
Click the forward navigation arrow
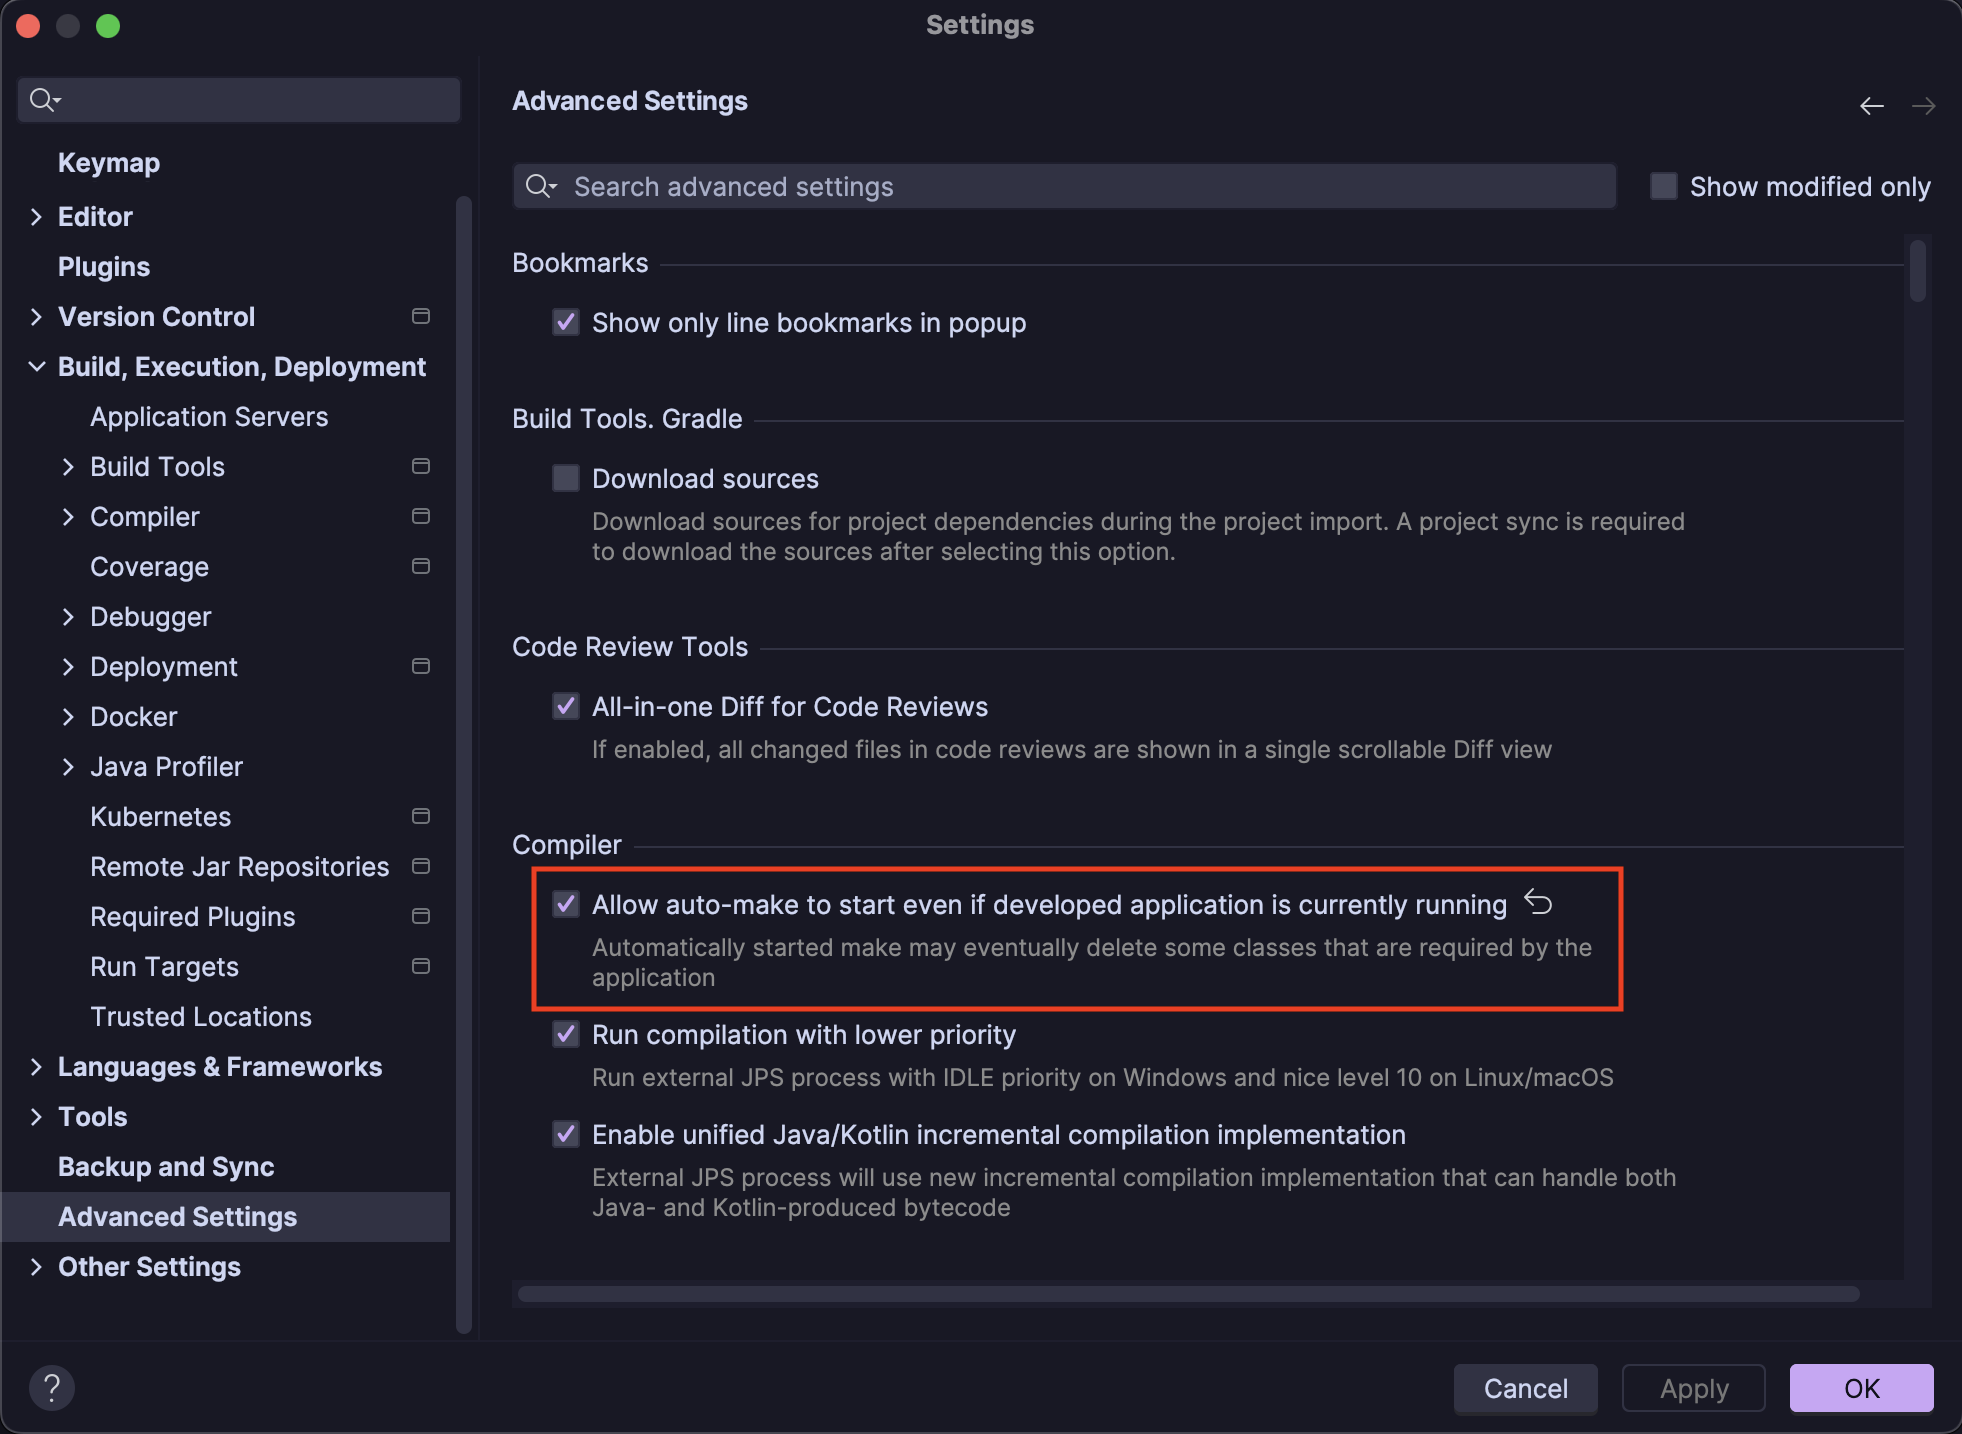pos(1923,106)
